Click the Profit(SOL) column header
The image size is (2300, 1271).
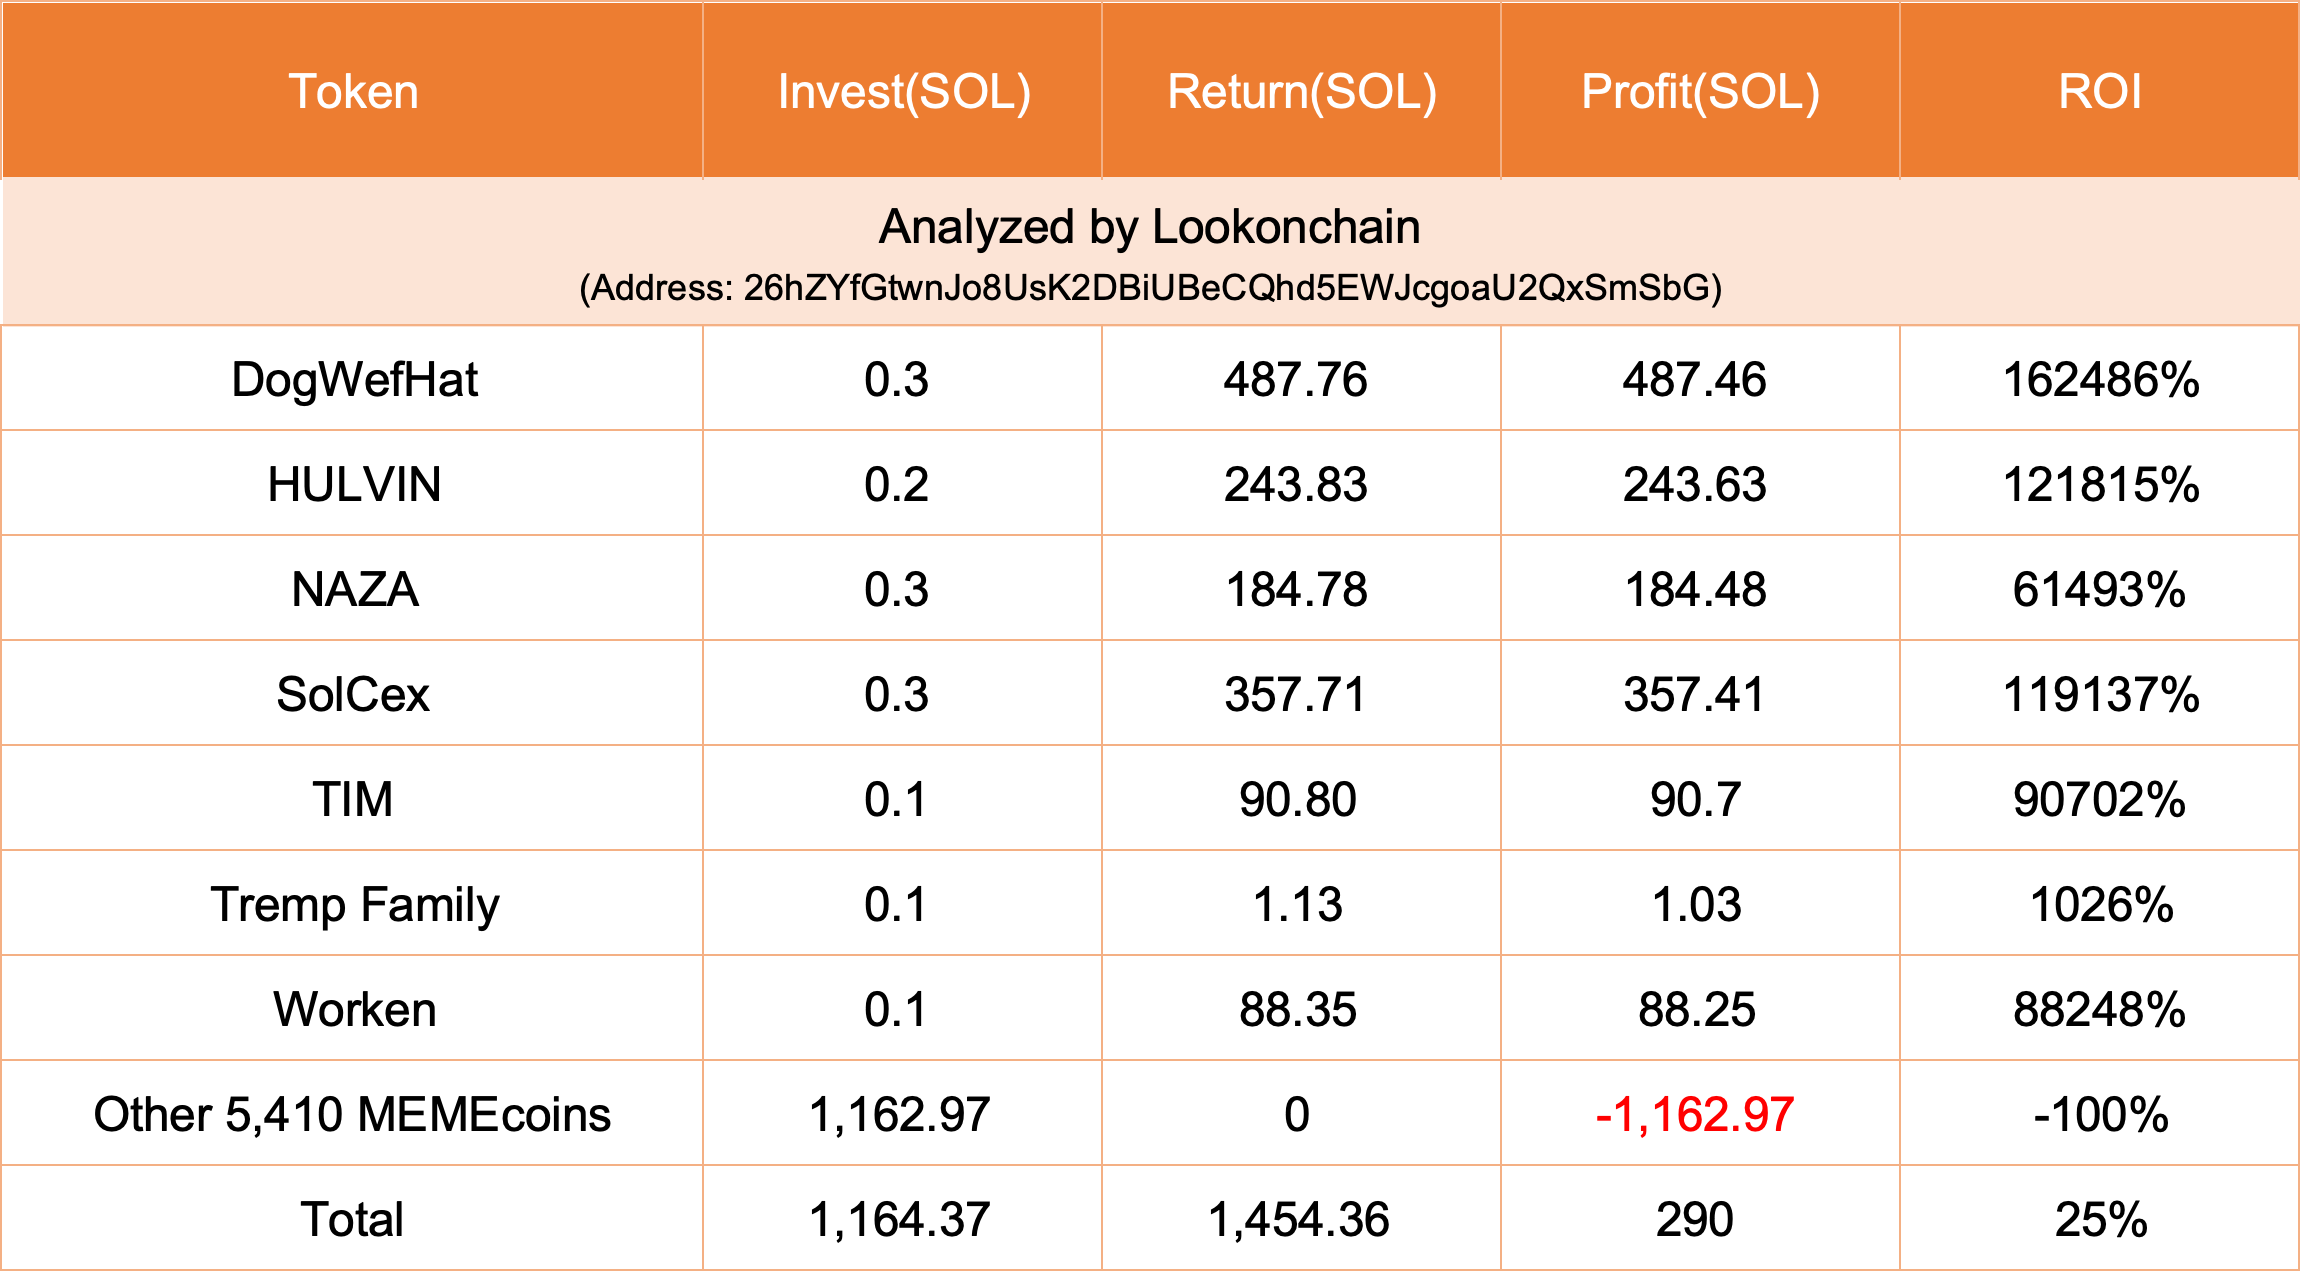[x=1699, y=92]
